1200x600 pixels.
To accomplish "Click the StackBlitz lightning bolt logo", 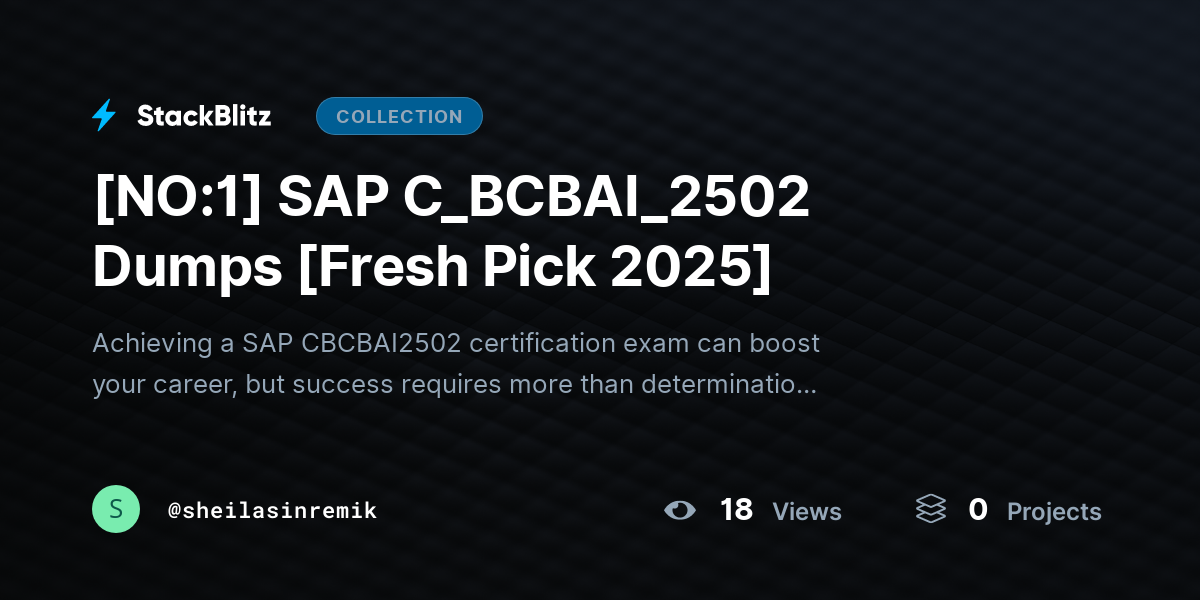I will click(x=104, y=116).
